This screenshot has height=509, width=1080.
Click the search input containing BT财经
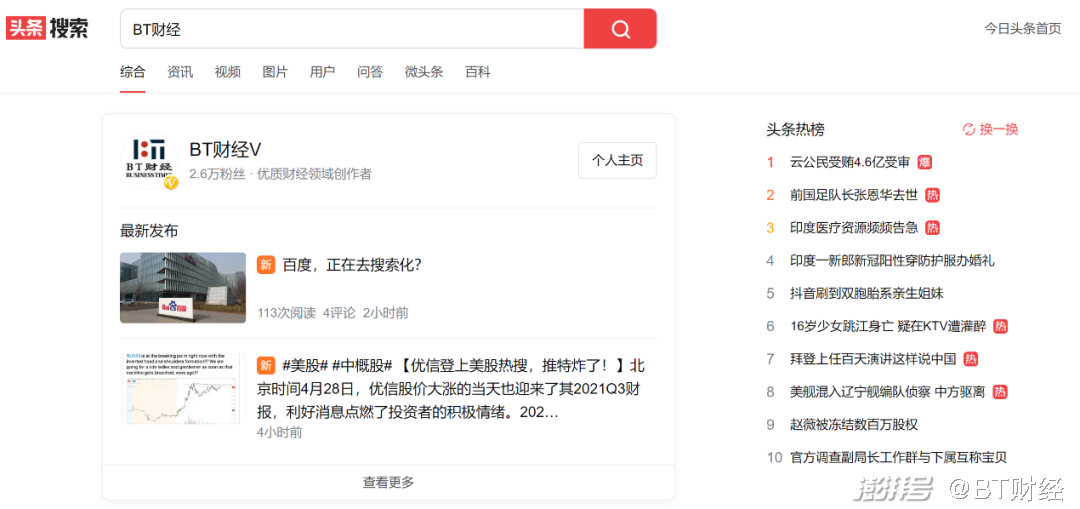(350, 29)
